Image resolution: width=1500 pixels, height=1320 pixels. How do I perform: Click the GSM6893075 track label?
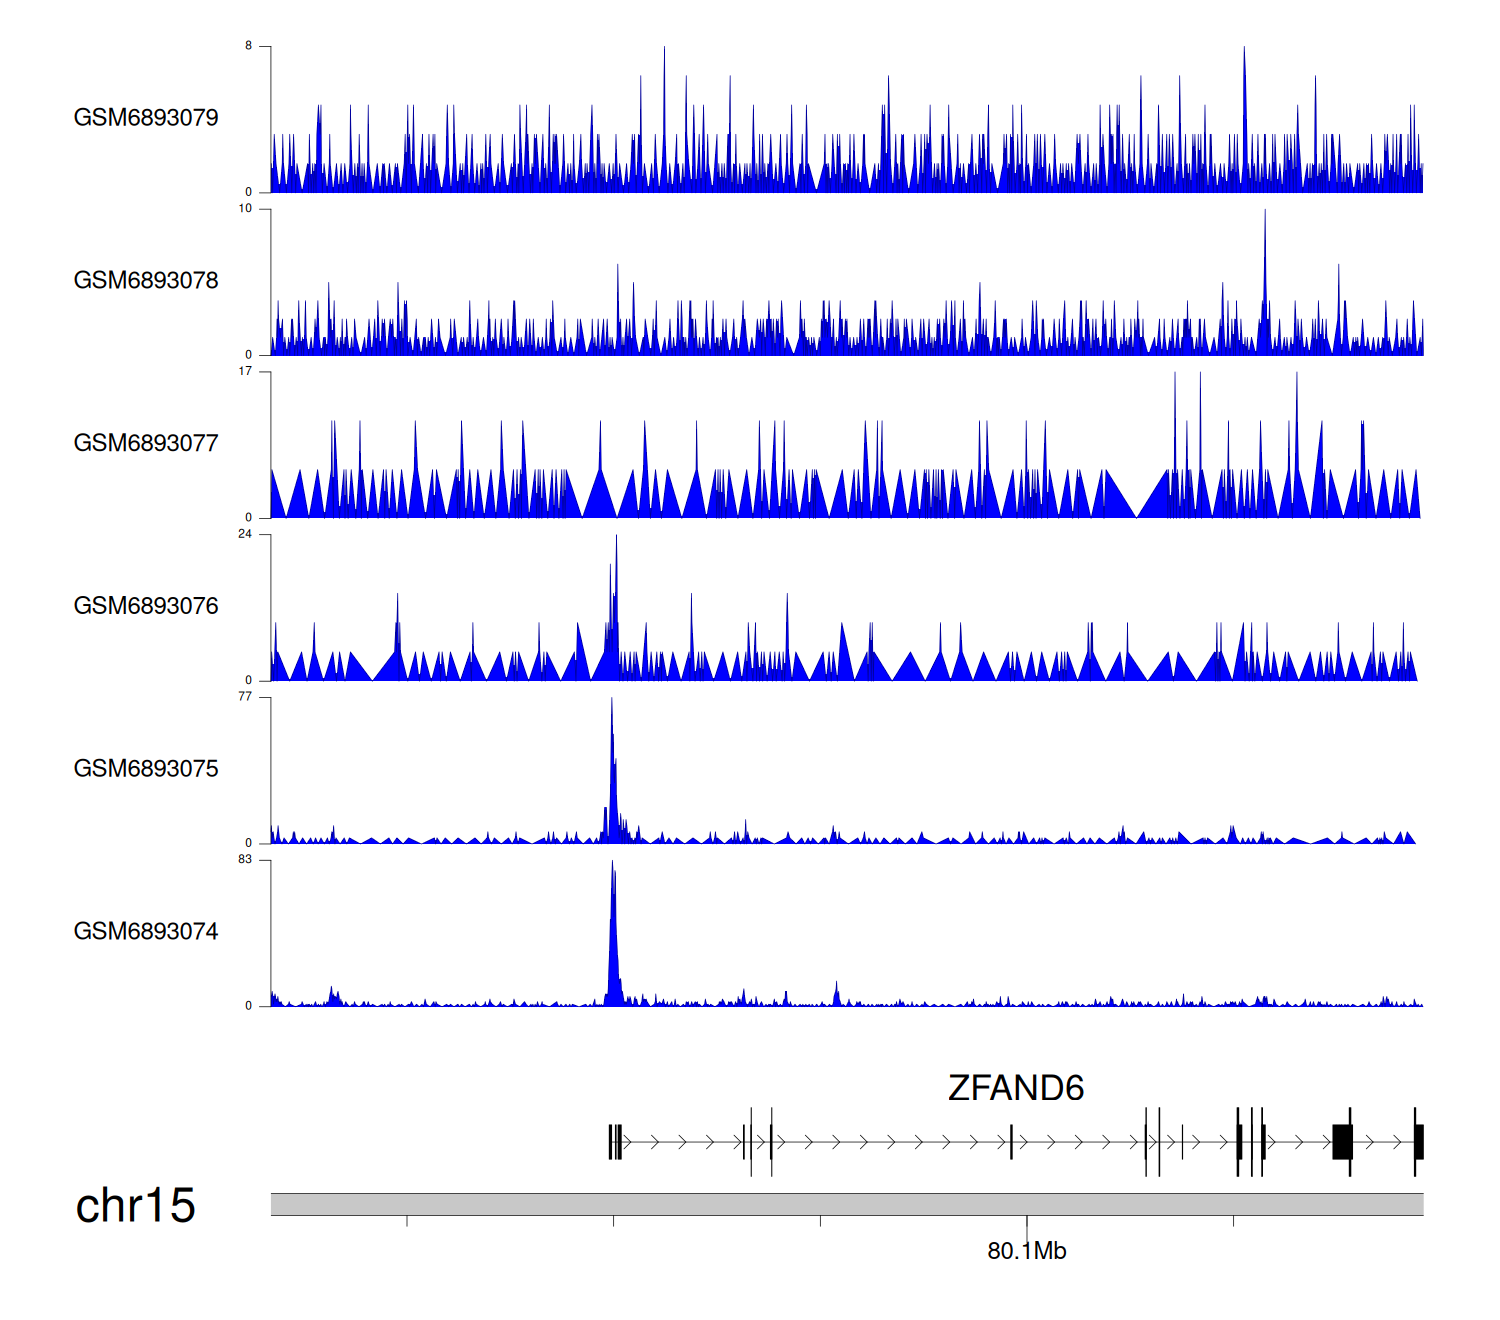(146, 769)
